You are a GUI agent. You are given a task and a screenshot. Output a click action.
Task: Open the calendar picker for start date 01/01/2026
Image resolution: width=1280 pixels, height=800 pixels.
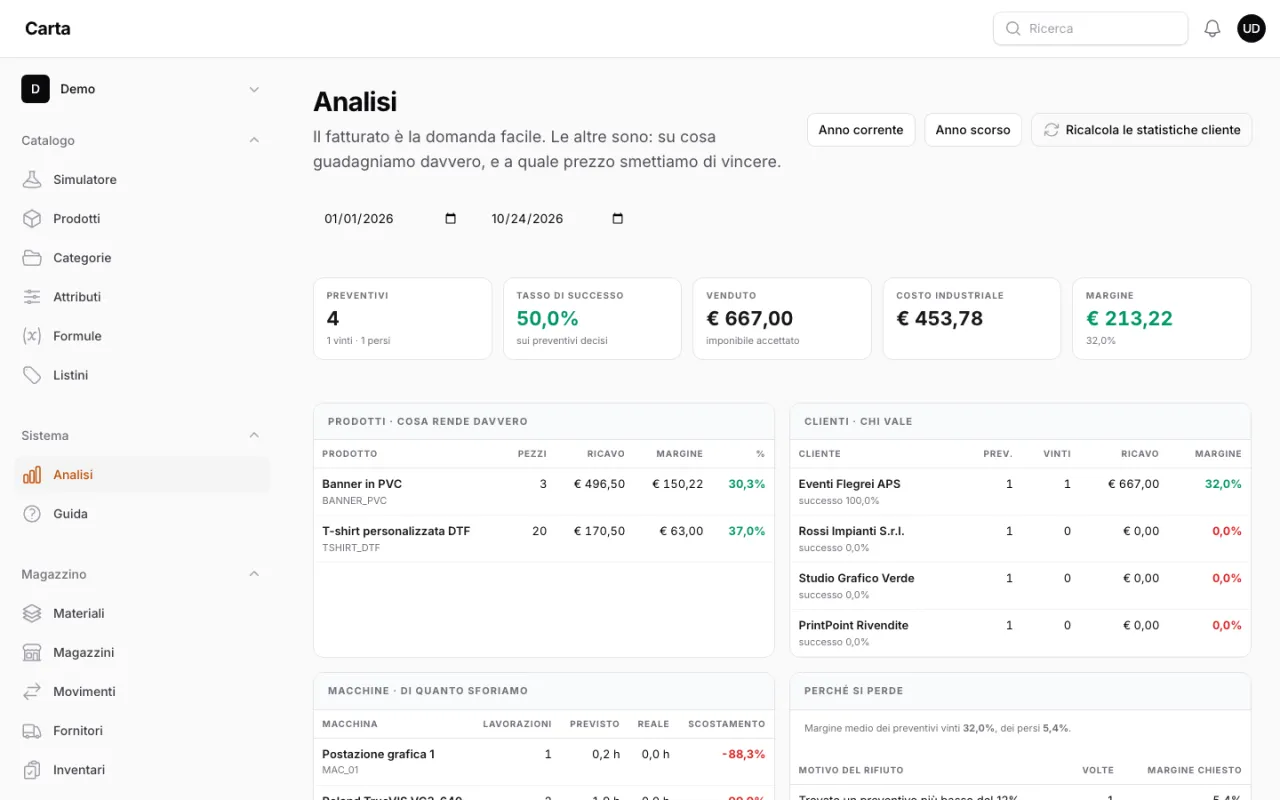[x=450, y=219]
